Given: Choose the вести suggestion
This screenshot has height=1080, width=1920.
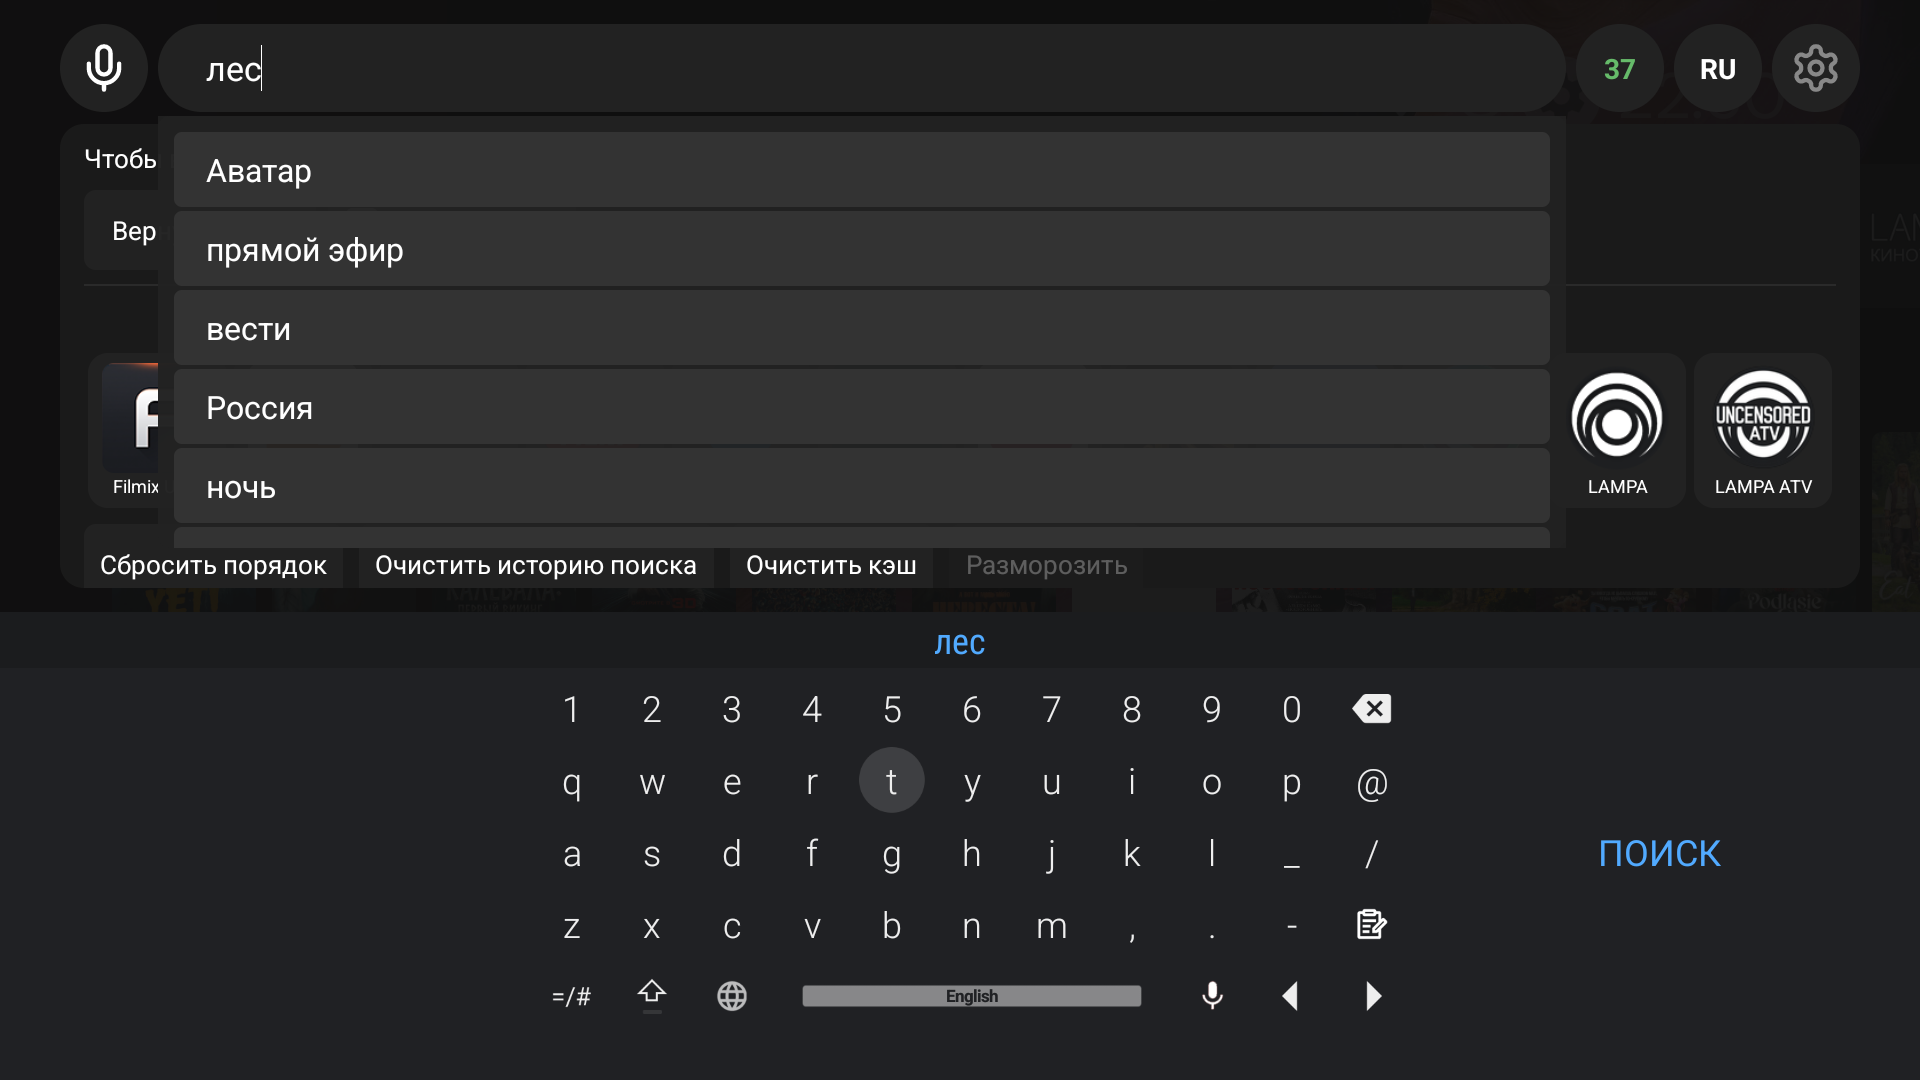Looking at the screenshot, I should coord(861,328).
